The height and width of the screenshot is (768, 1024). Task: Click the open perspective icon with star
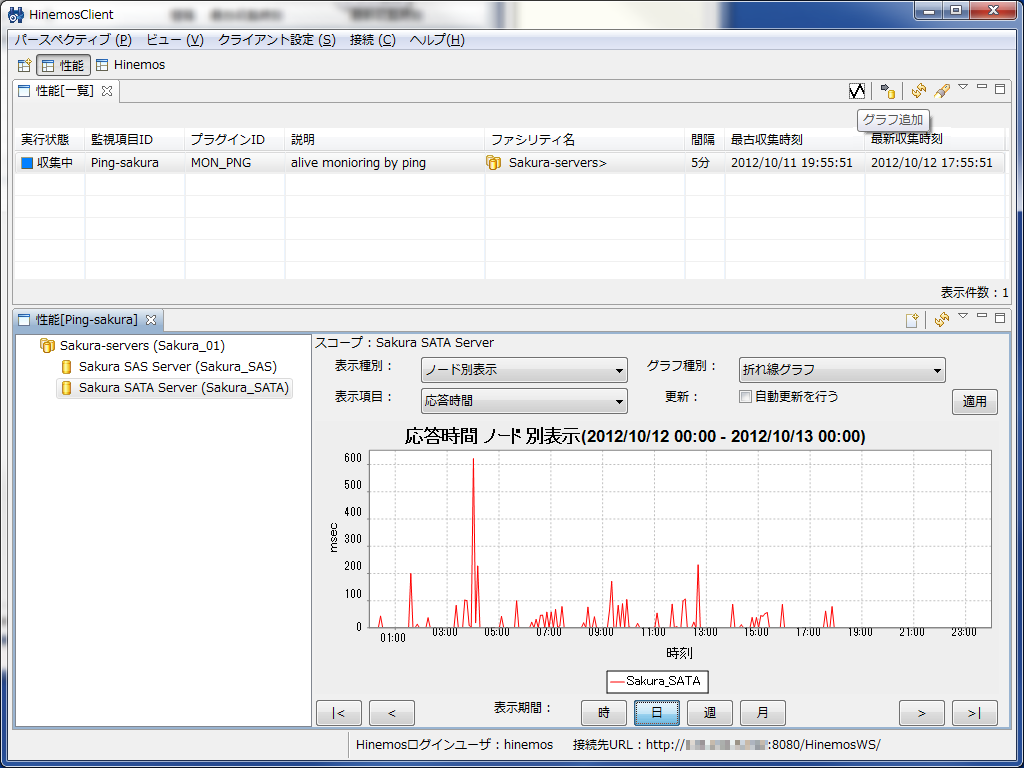24,65
